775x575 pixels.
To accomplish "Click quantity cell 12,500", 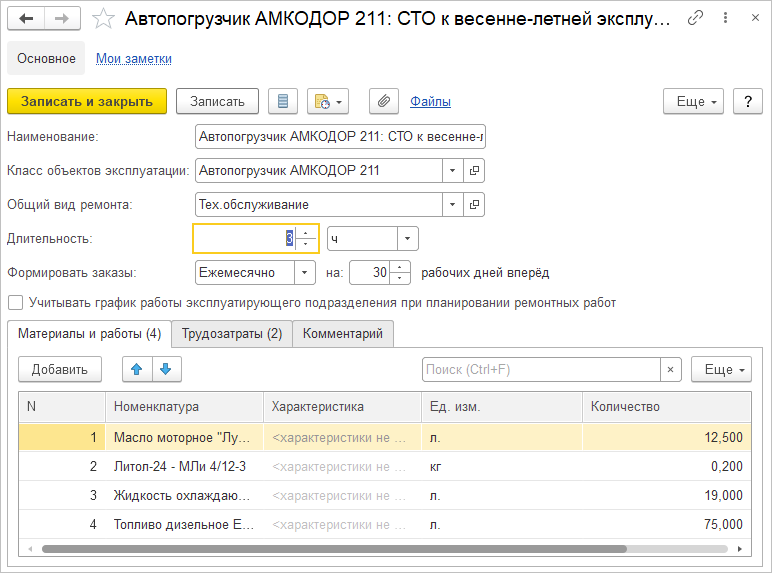I will click(x=667, y=438).
